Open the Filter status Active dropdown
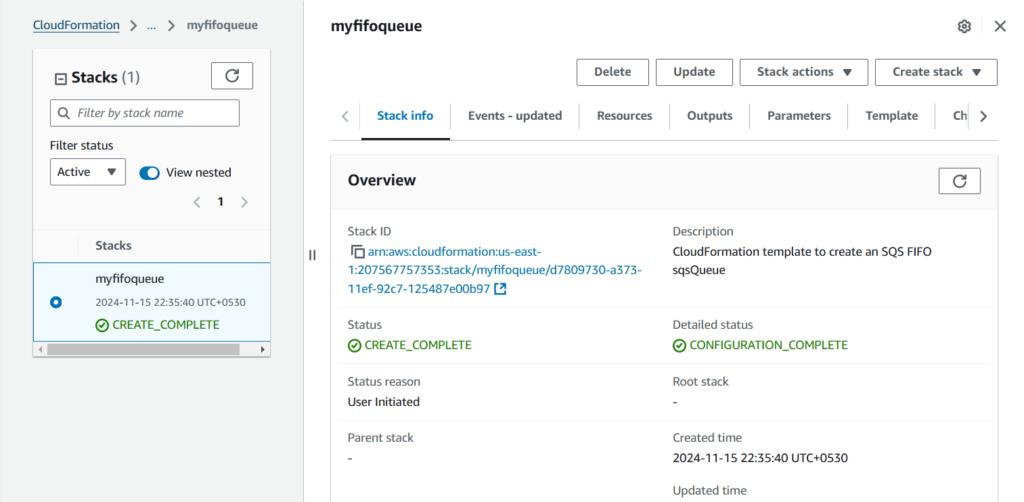The width and height of the screenshot is (1024, 502). [88, 172]
